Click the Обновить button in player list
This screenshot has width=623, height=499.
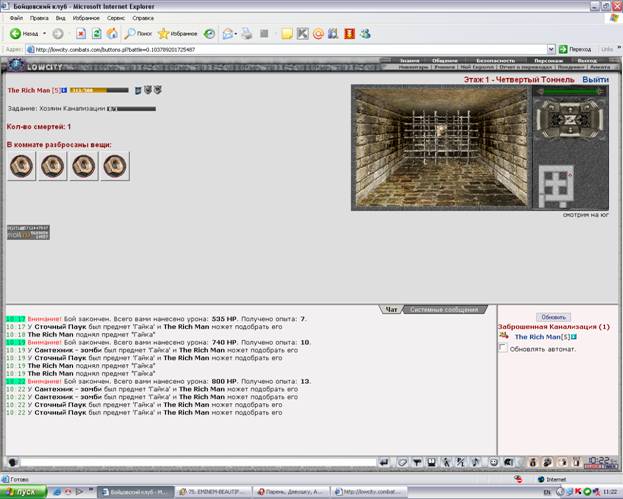point(553,317)
